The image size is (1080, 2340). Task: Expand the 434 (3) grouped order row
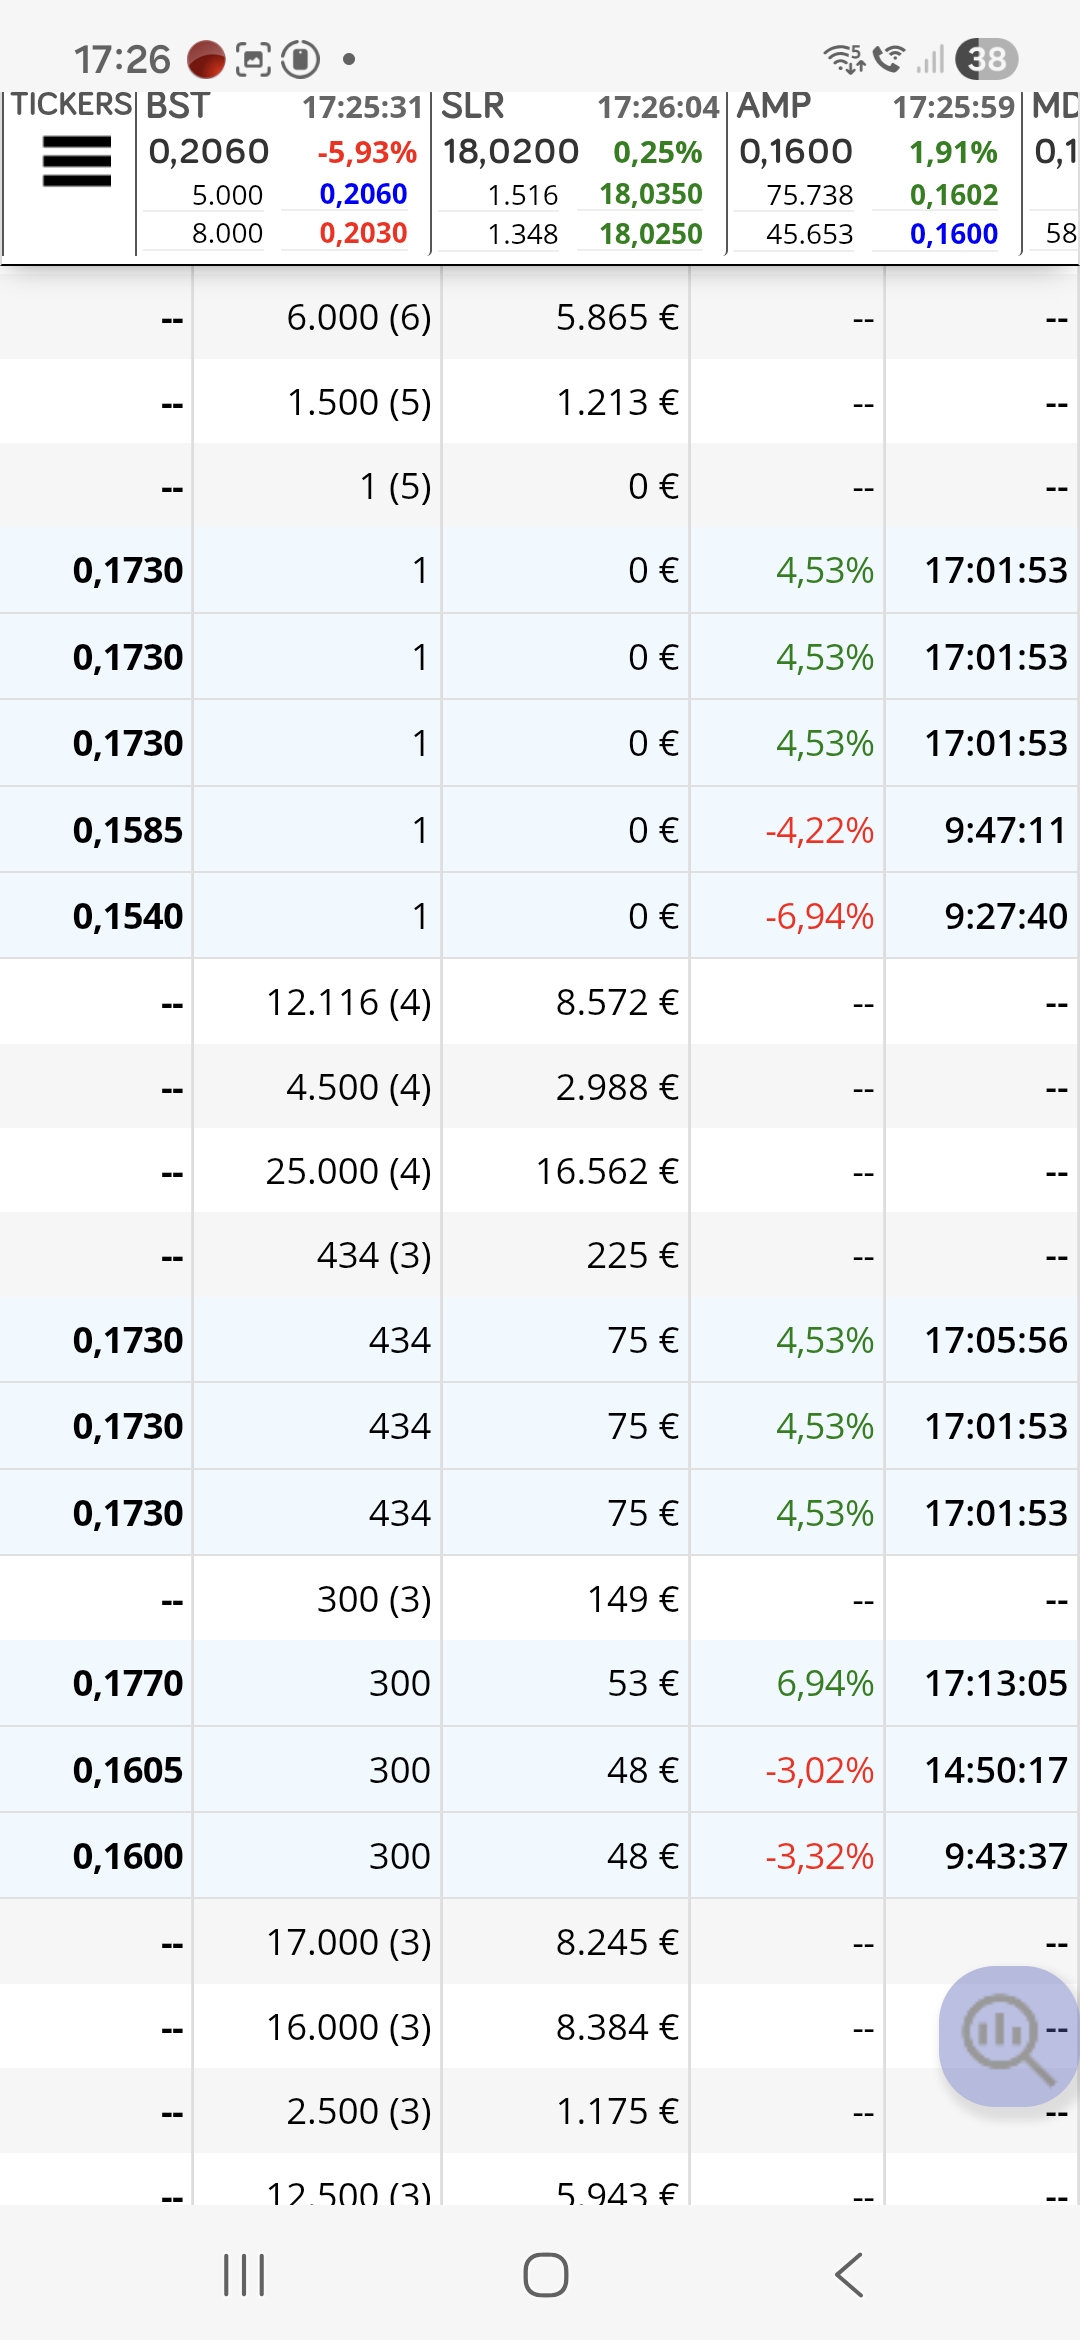(540, 1255)
